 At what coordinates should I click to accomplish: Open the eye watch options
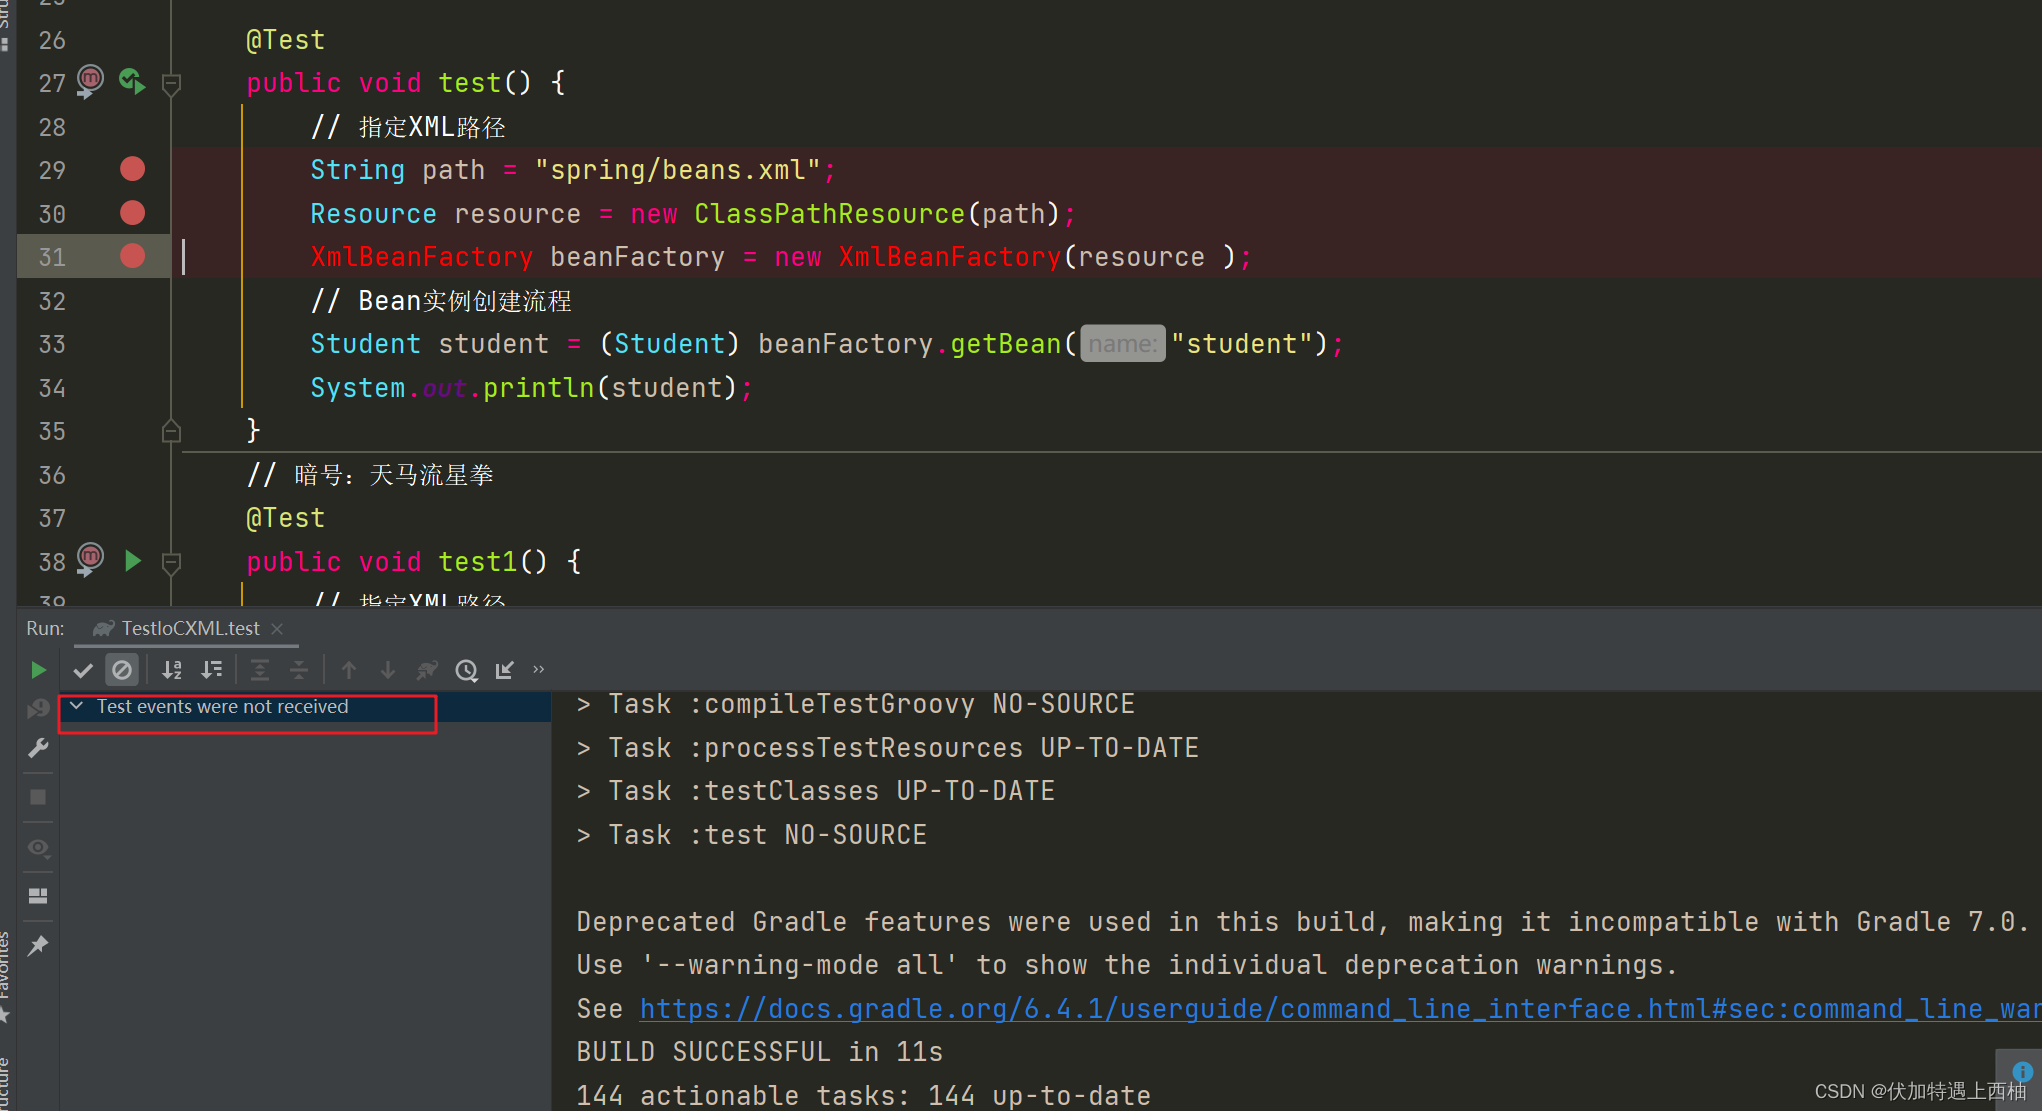click(x=38, y=848)
